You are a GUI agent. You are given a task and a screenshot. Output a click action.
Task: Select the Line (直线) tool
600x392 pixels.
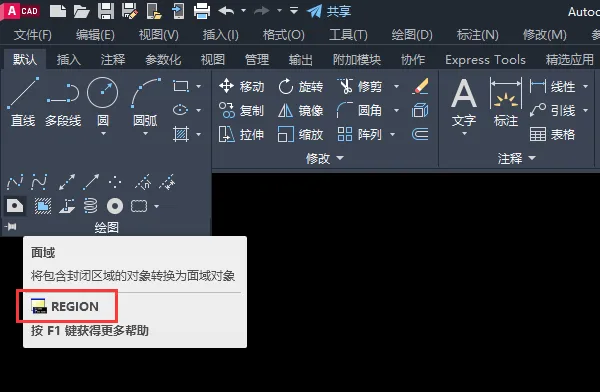pos(23,102)
